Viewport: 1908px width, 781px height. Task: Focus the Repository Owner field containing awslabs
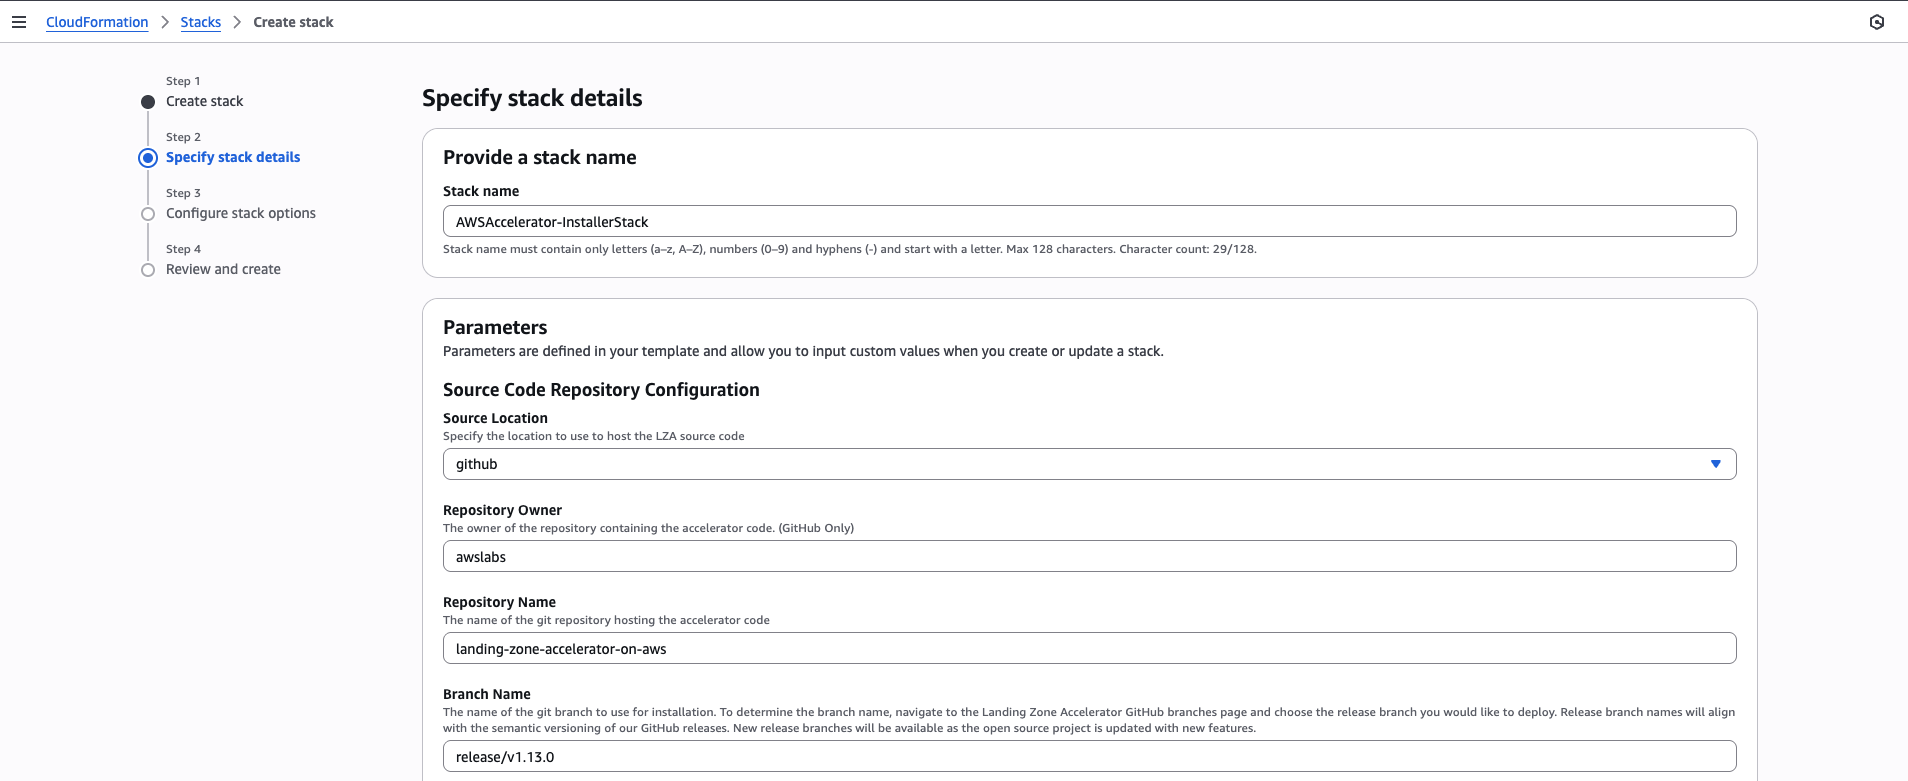[x=1089, y=556]
